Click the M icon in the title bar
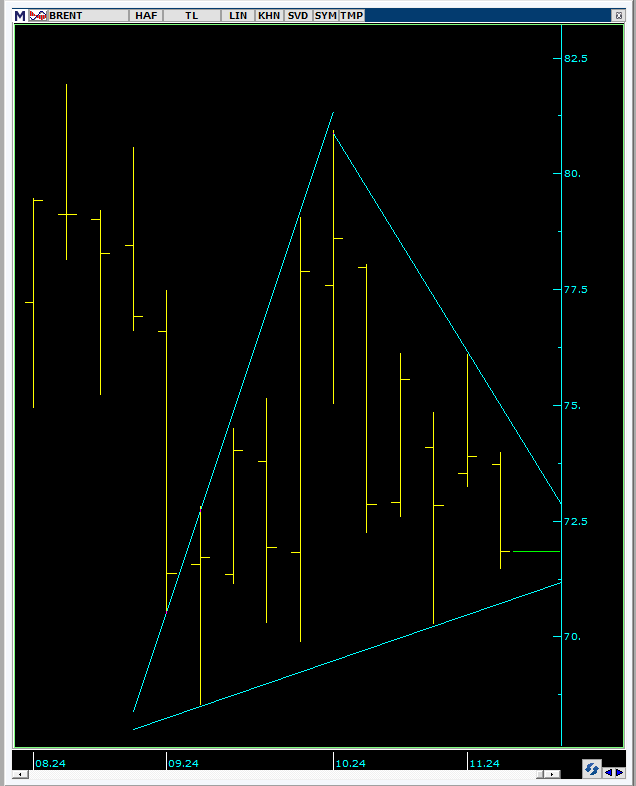This screenshot has width=636, height=786. click(x=19, y=16)
